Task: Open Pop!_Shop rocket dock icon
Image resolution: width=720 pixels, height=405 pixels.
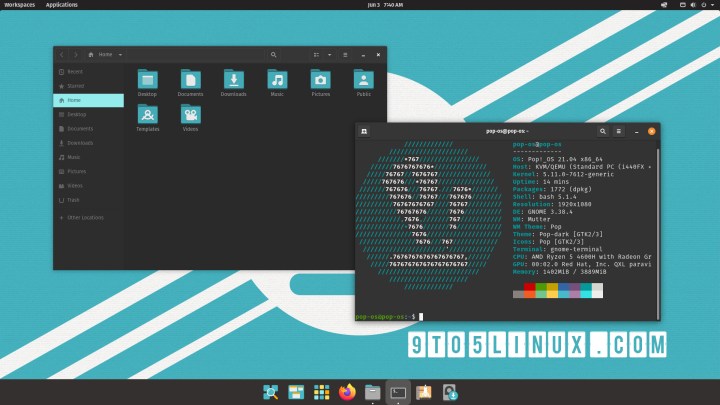Action: pos(424,392)
